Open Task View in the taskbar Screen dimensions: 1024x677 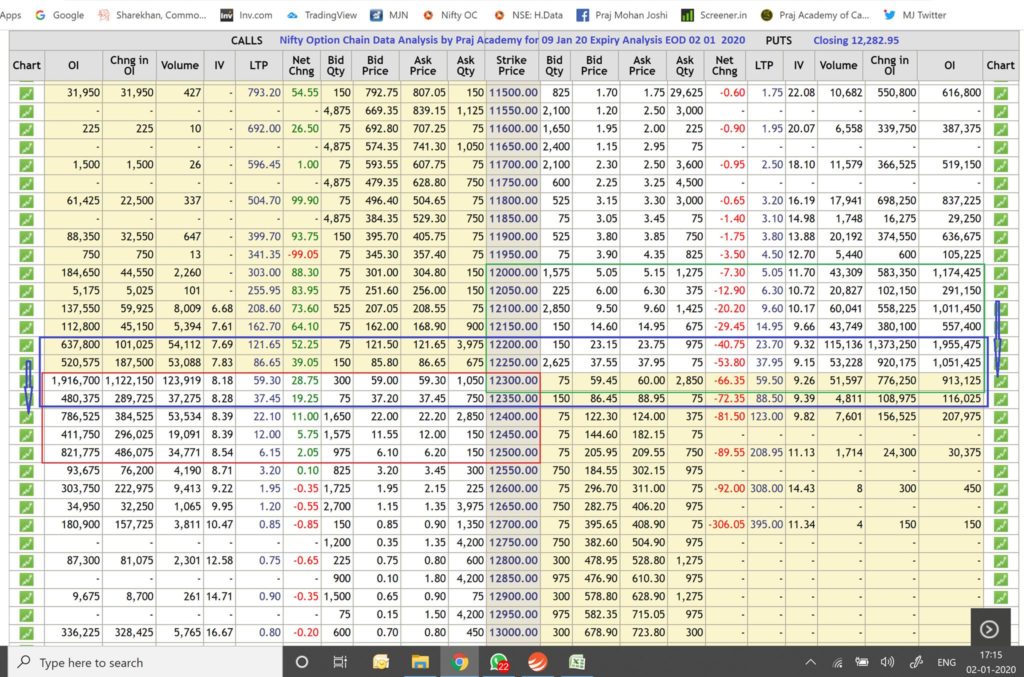(x=341, y=662)
